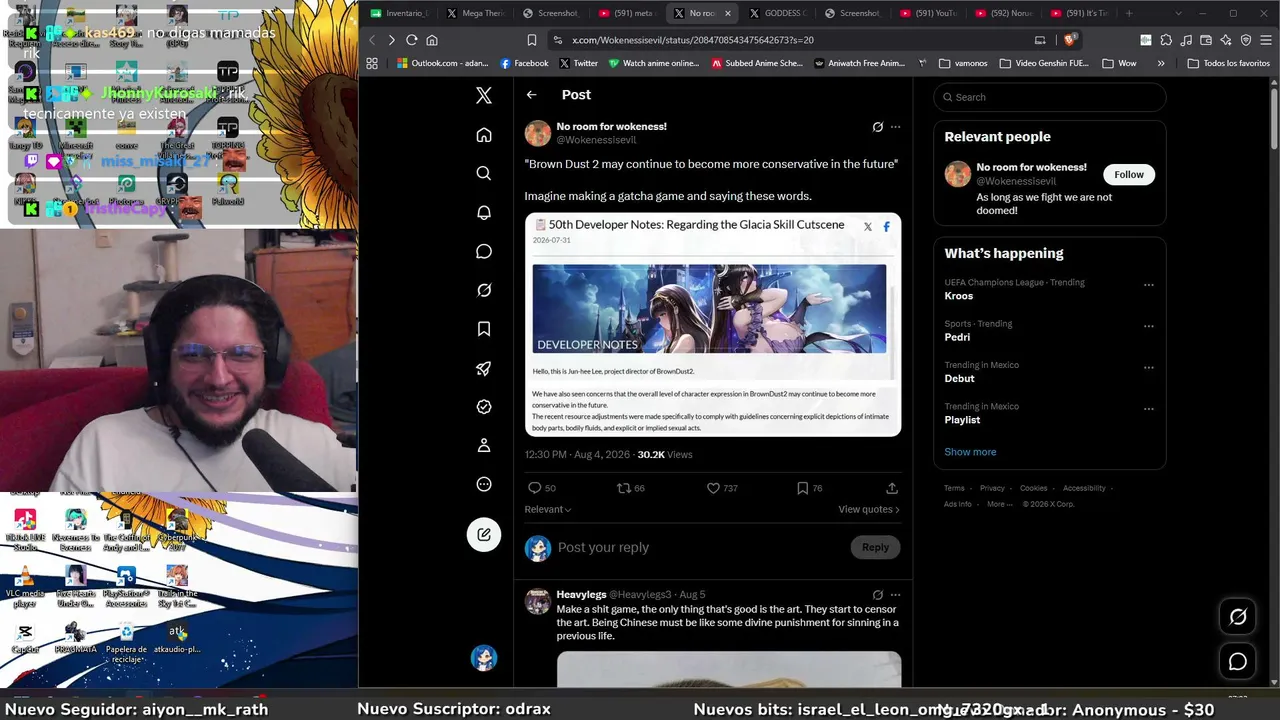The width and height of the screenshot is (1280, 720).
Task: Open View quotes link
Action: click(869, 509)
